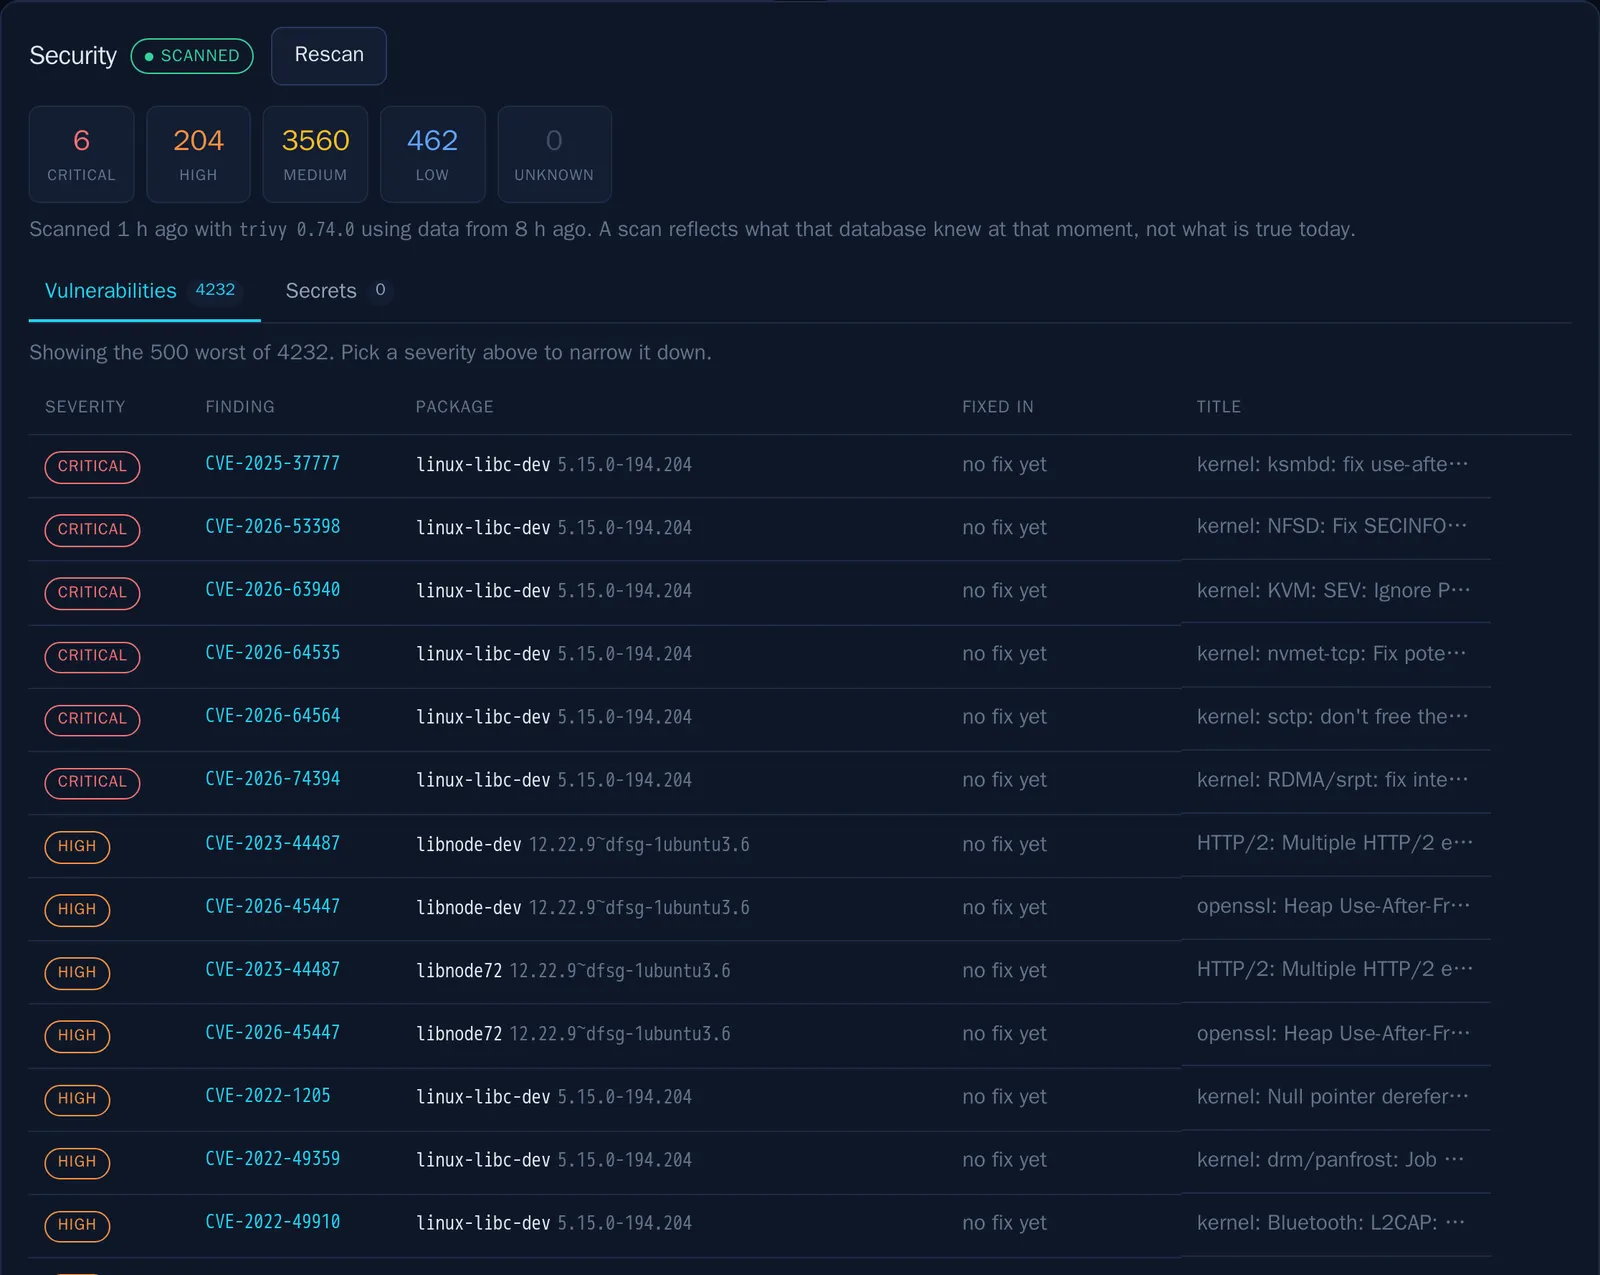This screenshot has width=1600, height=1275.
Task: Filter by the 6 Critical severity card
Action: pyautogui.click(x=82, y=154)
